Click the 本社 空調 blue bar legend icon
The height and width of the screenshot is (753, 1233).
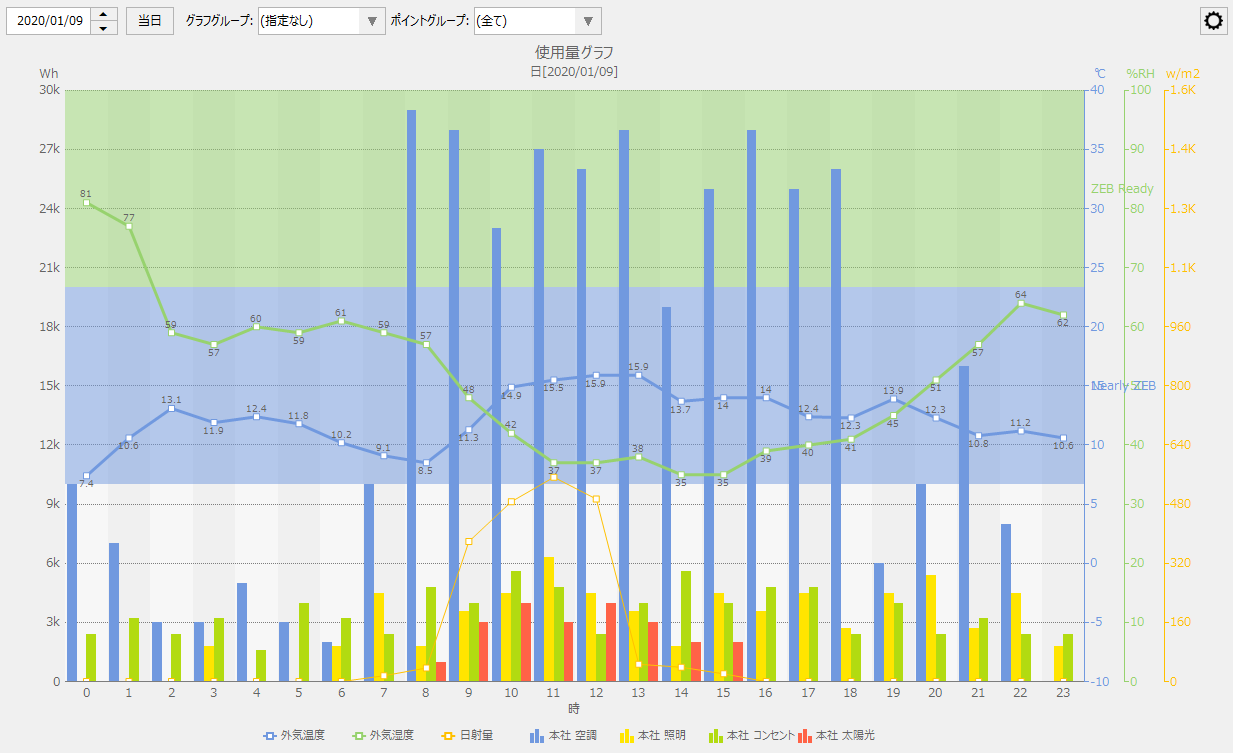537,736
